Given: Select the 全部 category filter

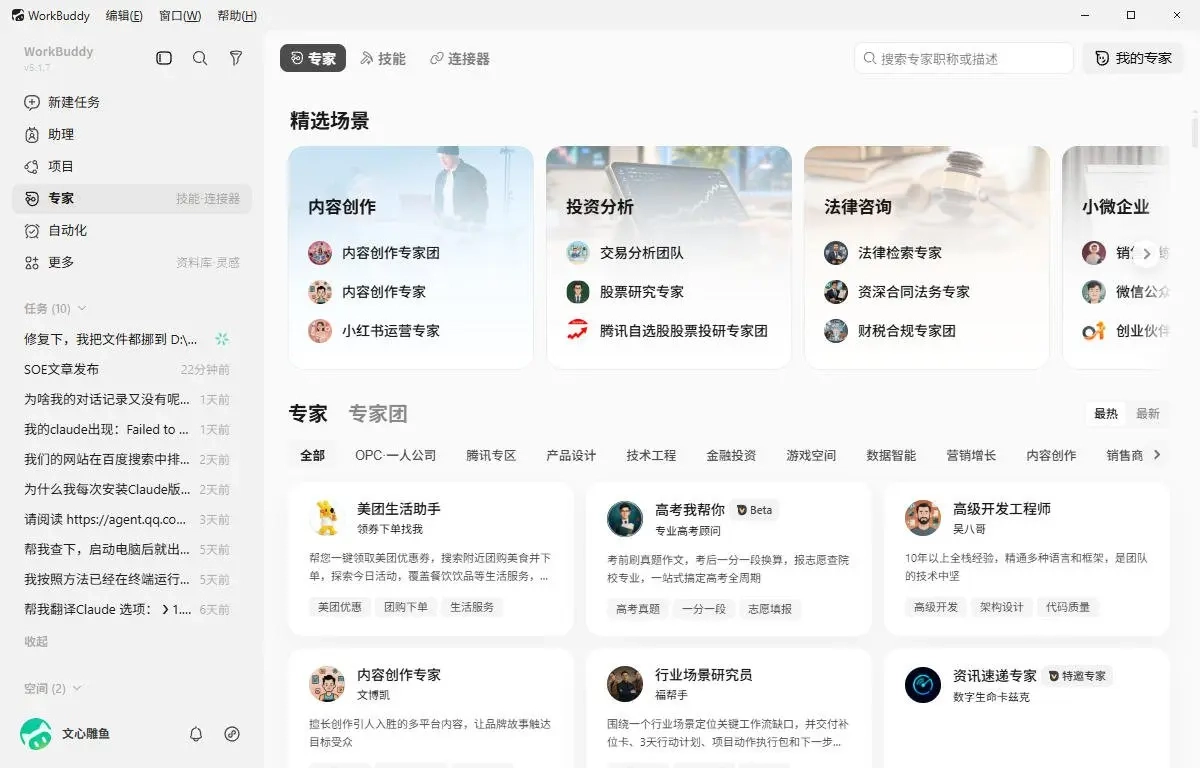Looking at the screenshot, I should tap(313, 455).
